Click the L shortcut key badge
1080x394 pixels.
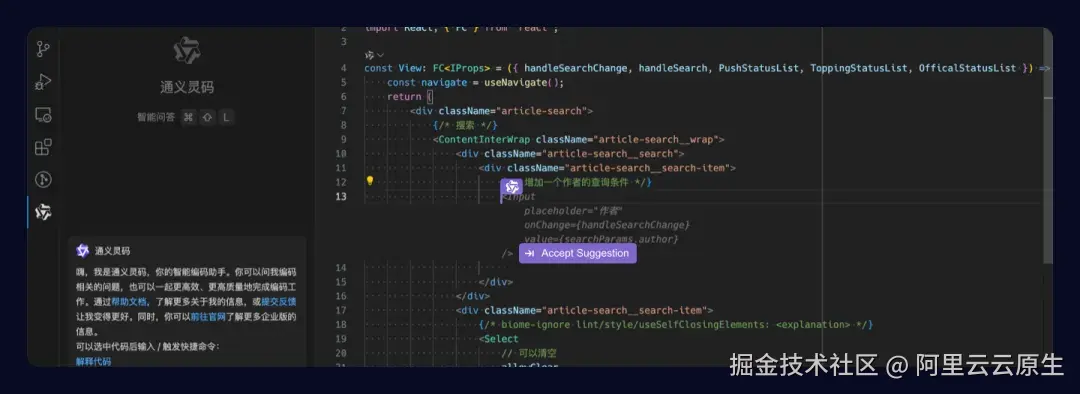[226, 118]
